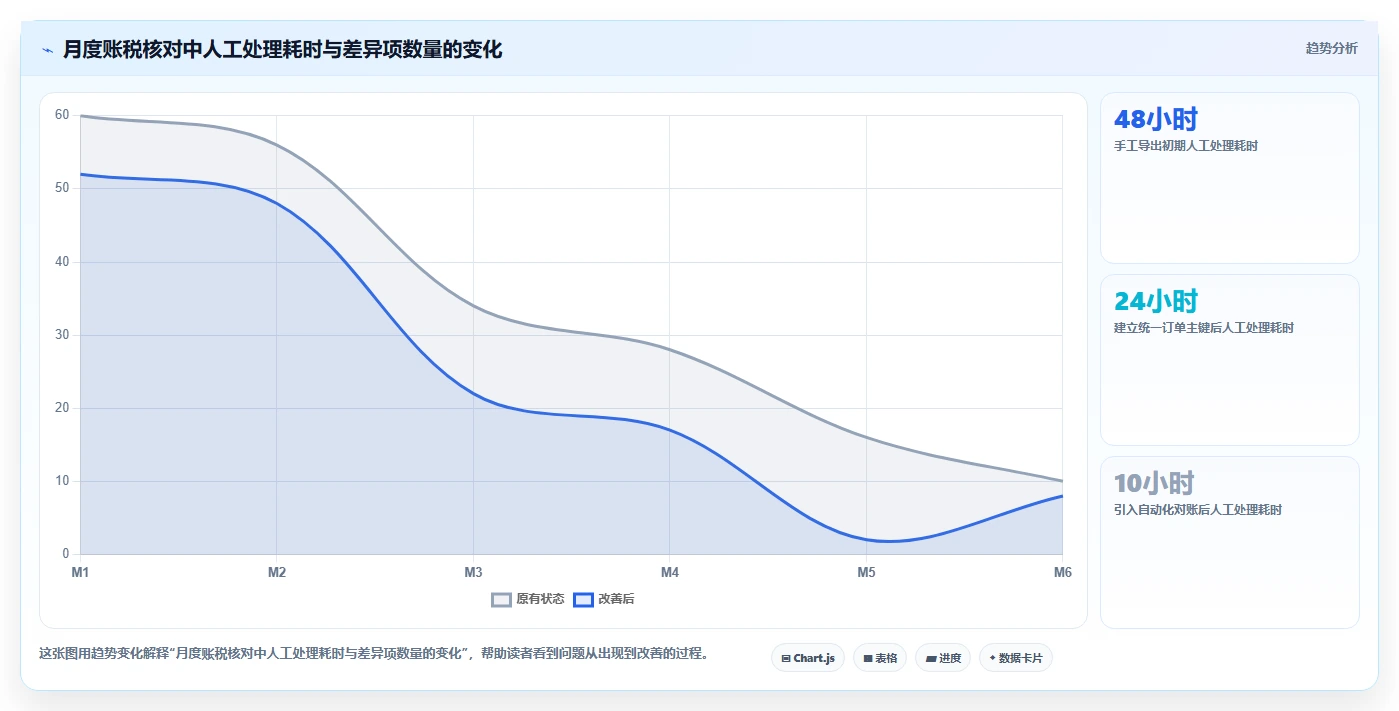Click the blue line's low point near M5
The height and width of the screenshot is (711, 1399).
888,541
